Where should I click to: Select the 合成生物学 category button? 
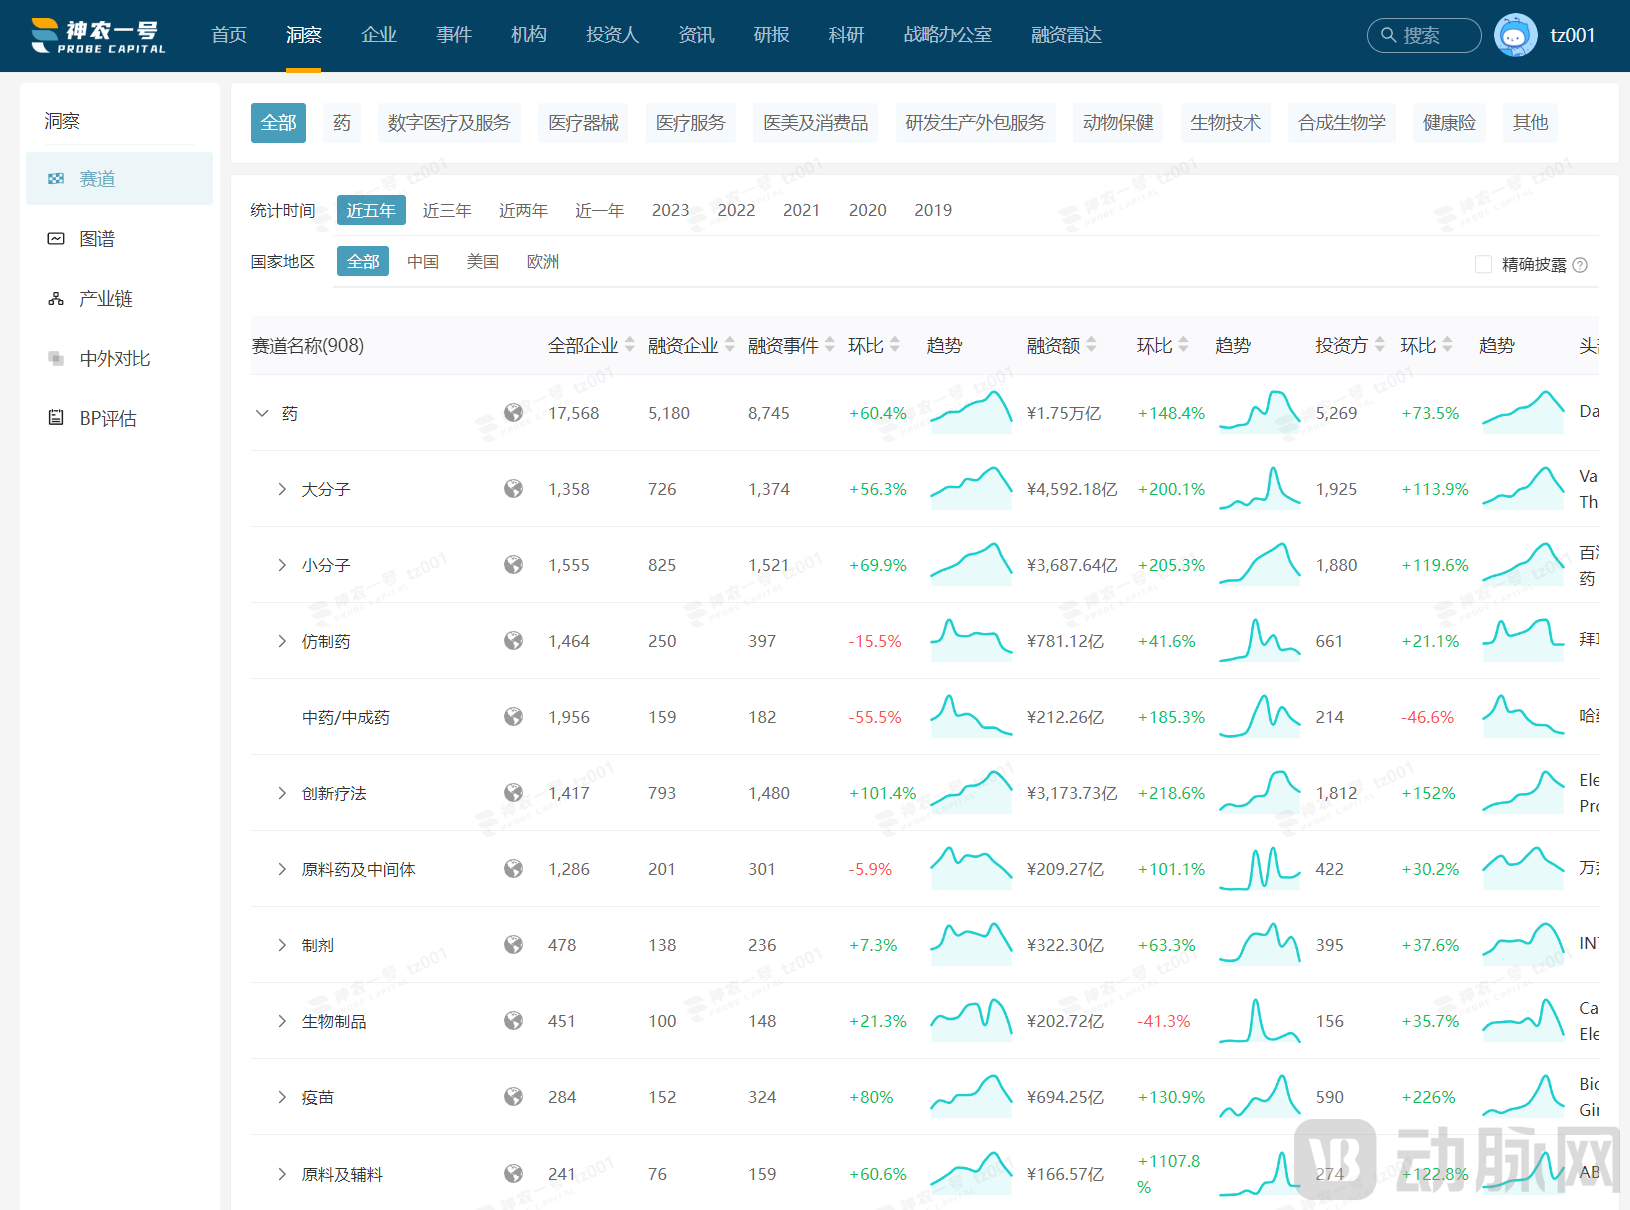1341,122
